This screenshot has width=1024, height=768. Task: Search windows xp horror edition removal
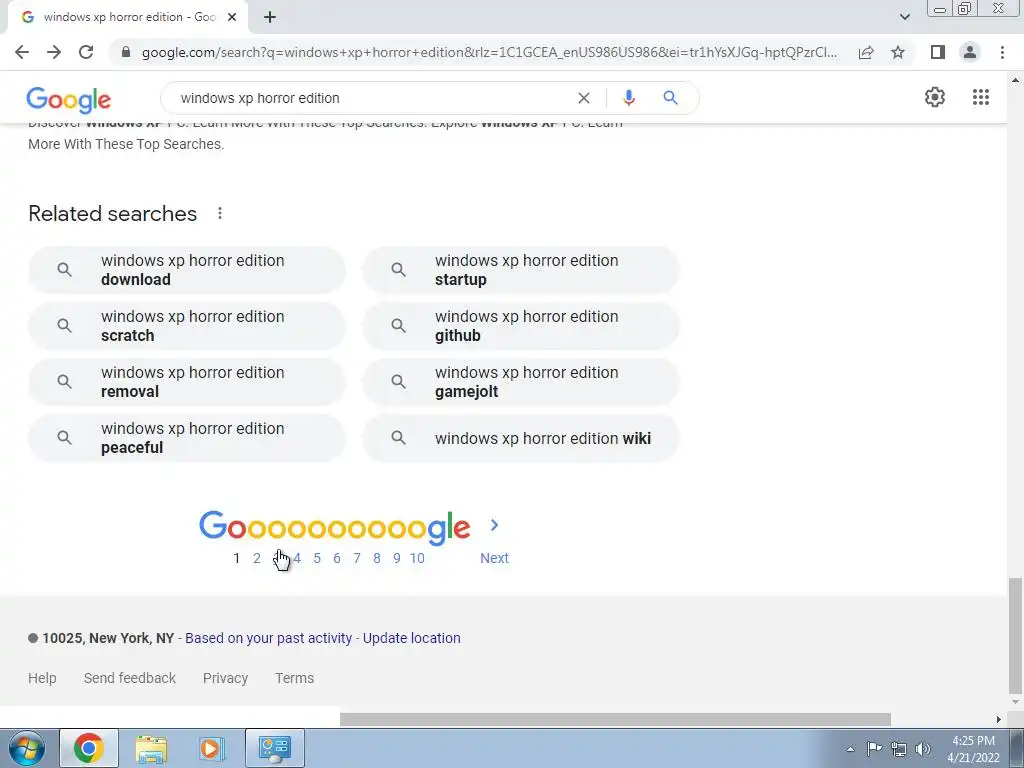click(187, 382)
